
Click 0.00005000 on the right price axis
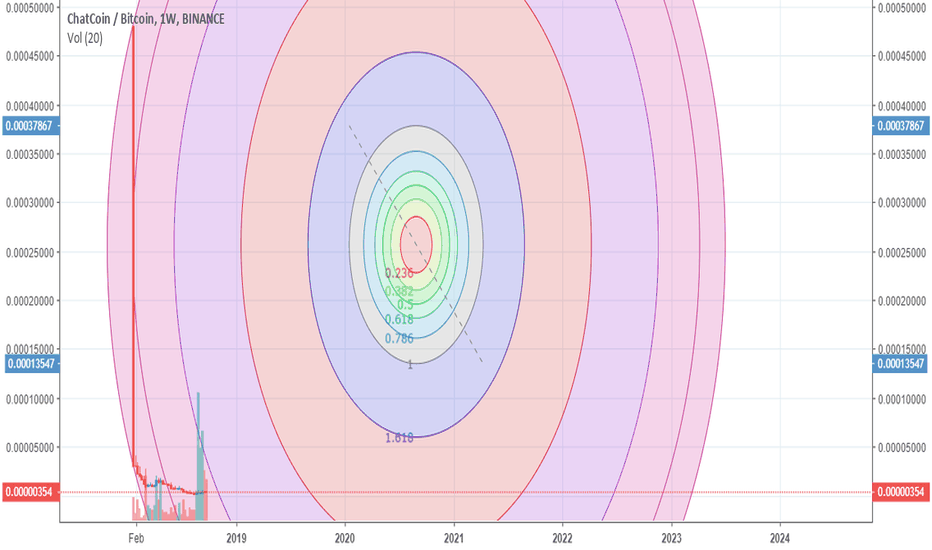[x=902, y=447]
